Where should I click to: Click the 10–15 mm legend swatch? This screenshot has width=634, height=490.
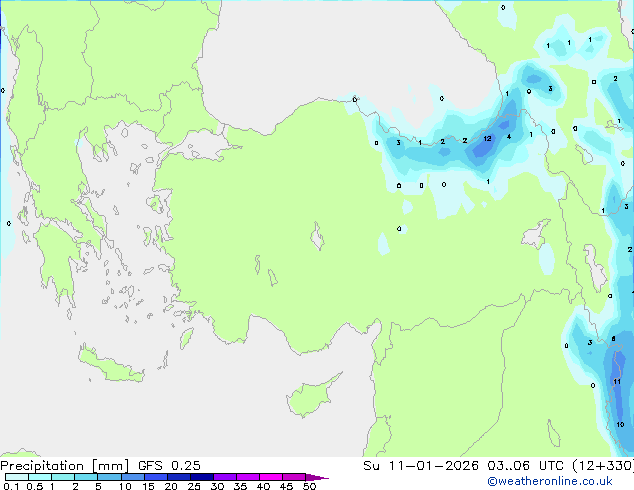133,477
